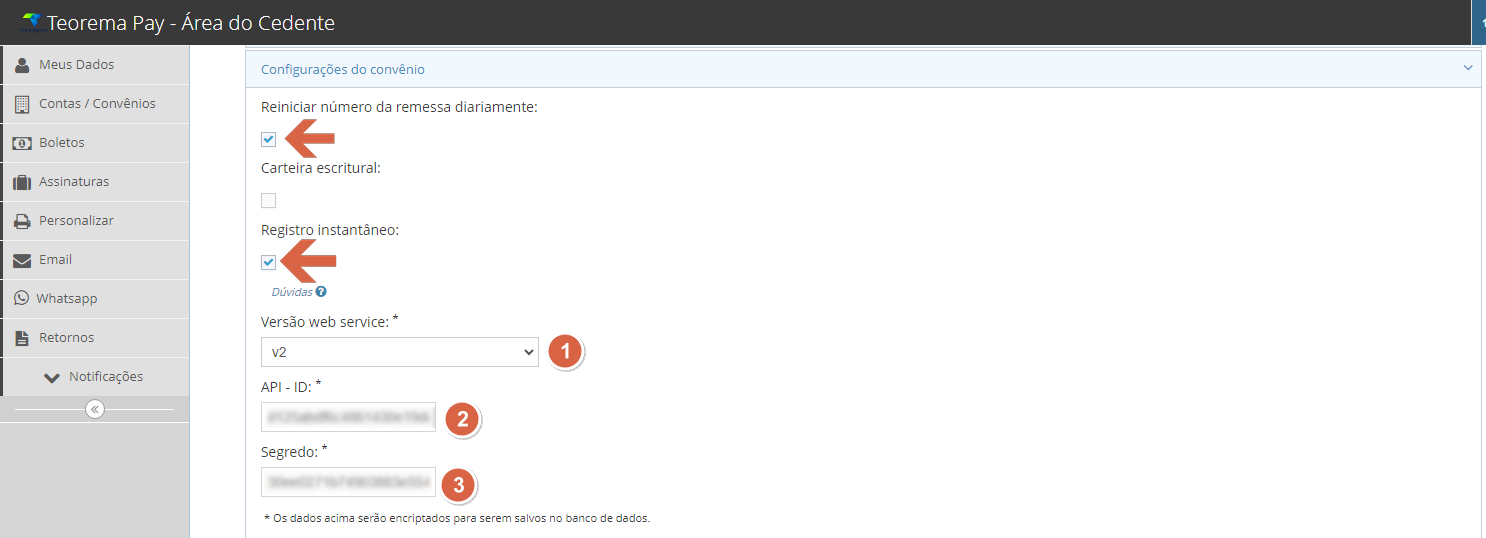
Task: Click the Configurações do convênio header title
Action: (343, 70)
